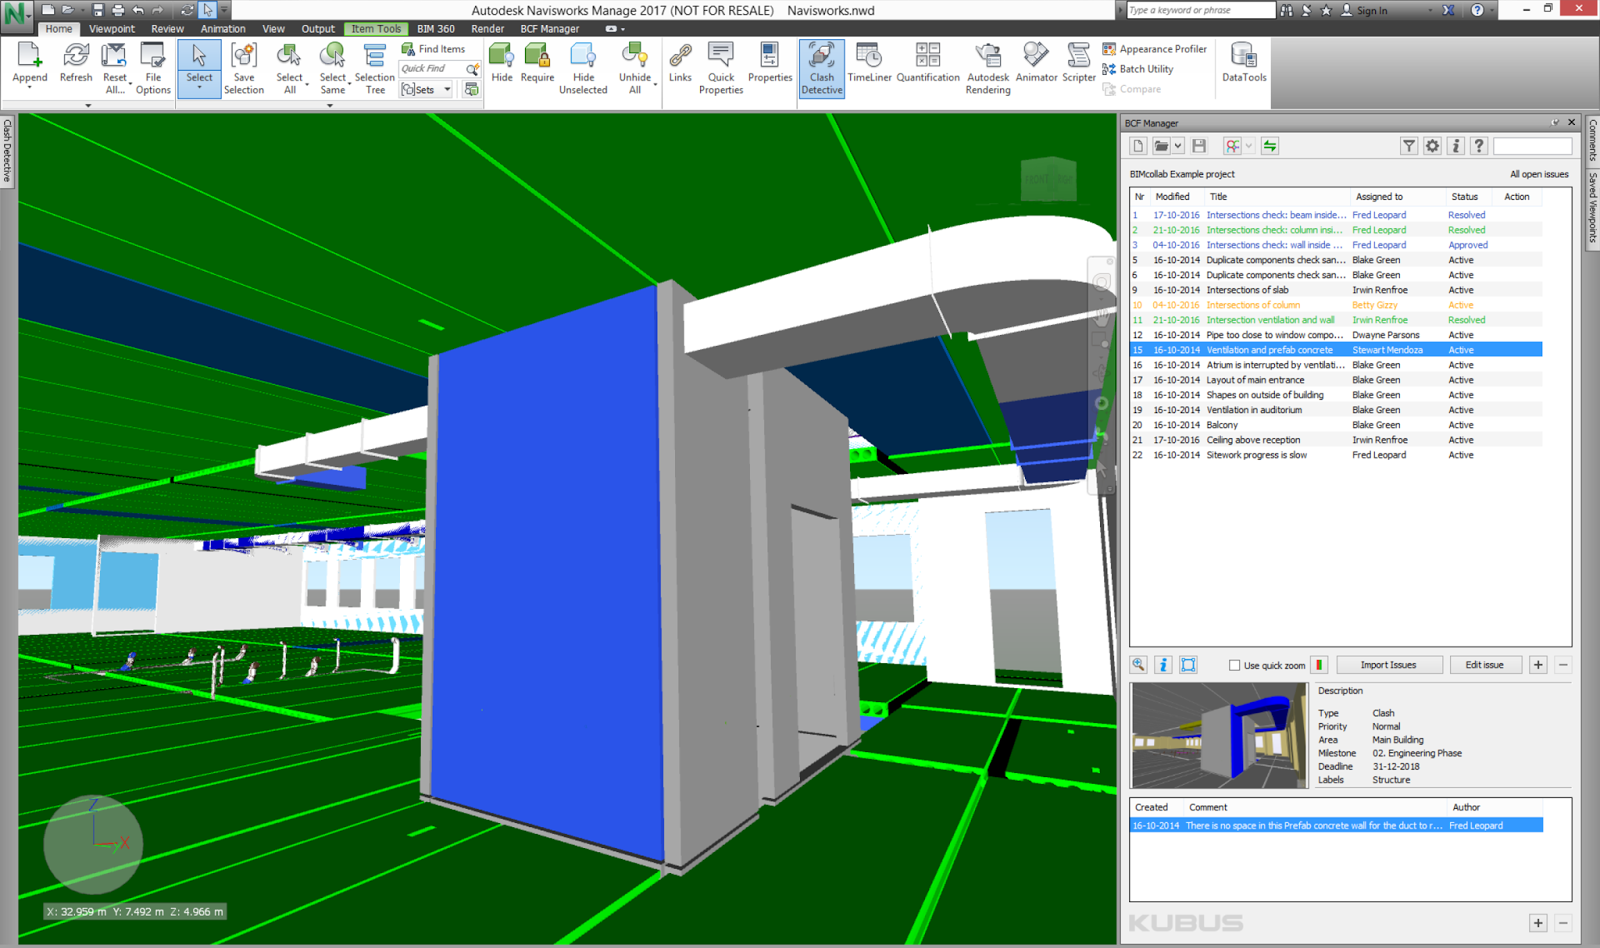Open the Appearance Profiler
This screenshot has height=948, width=1600.
point(1156,48)
